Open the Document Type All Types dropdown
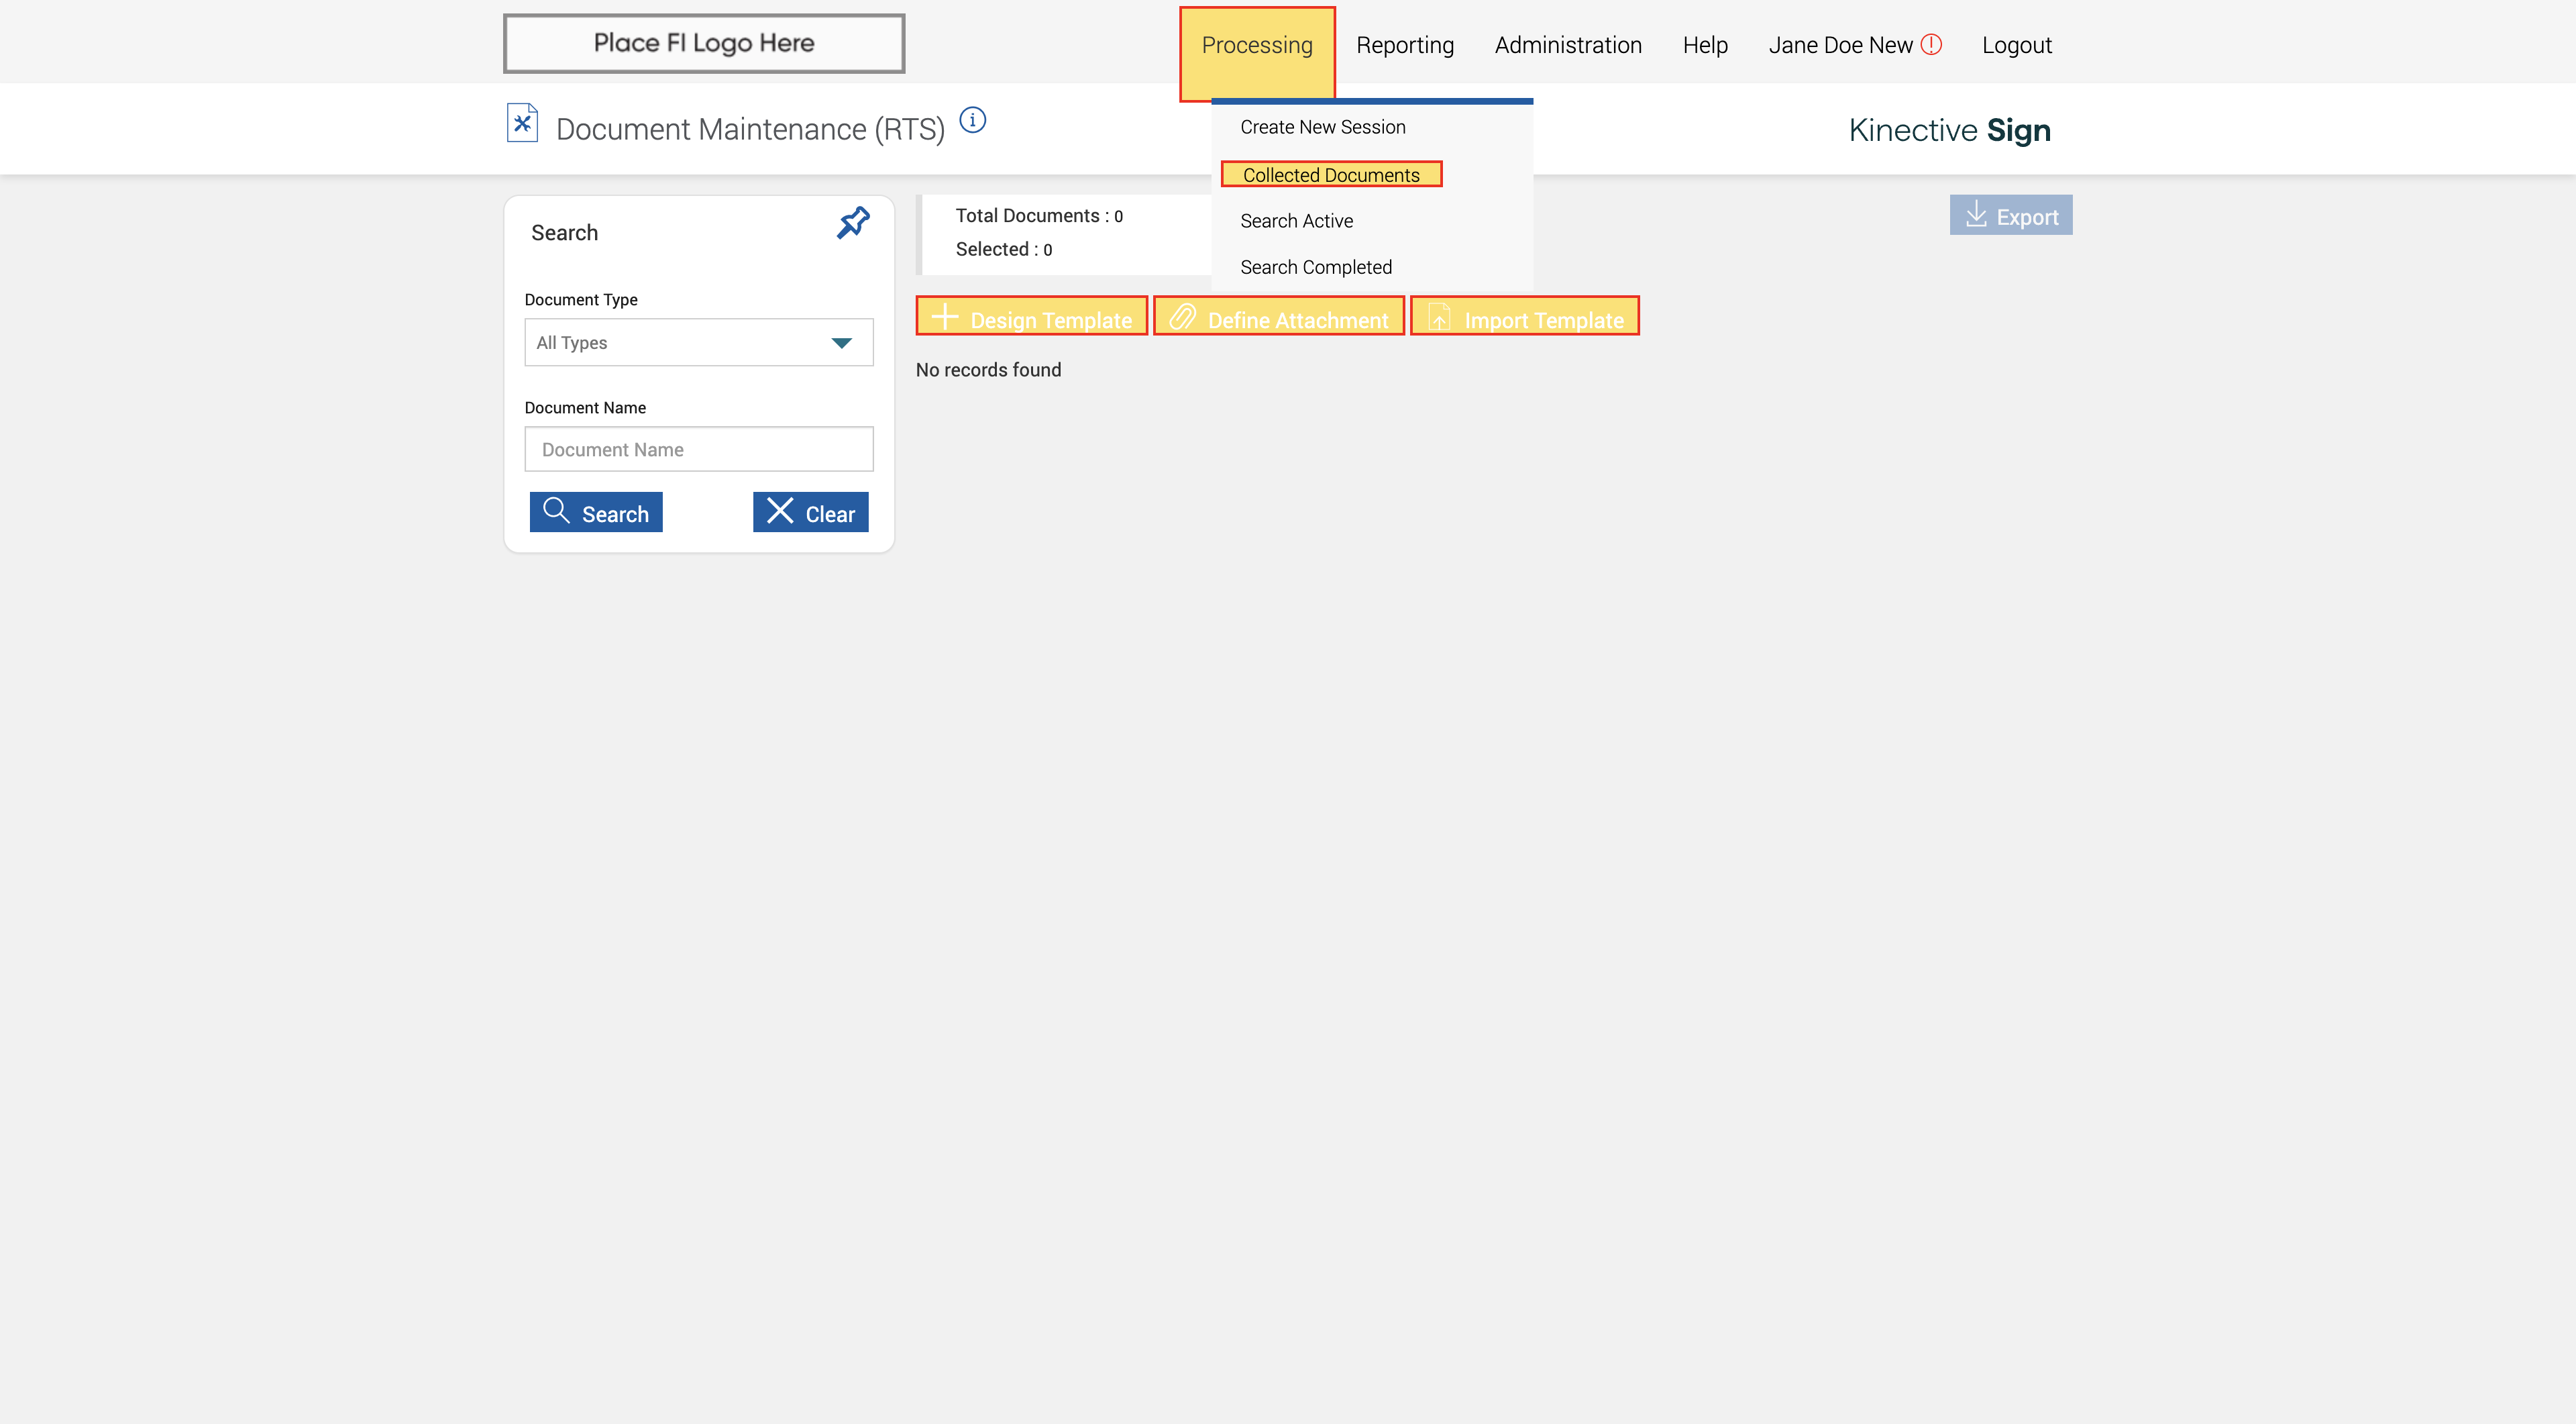Image resolution: width=2576 pixels, height=1424 pixels. click(x=698, y=343)
